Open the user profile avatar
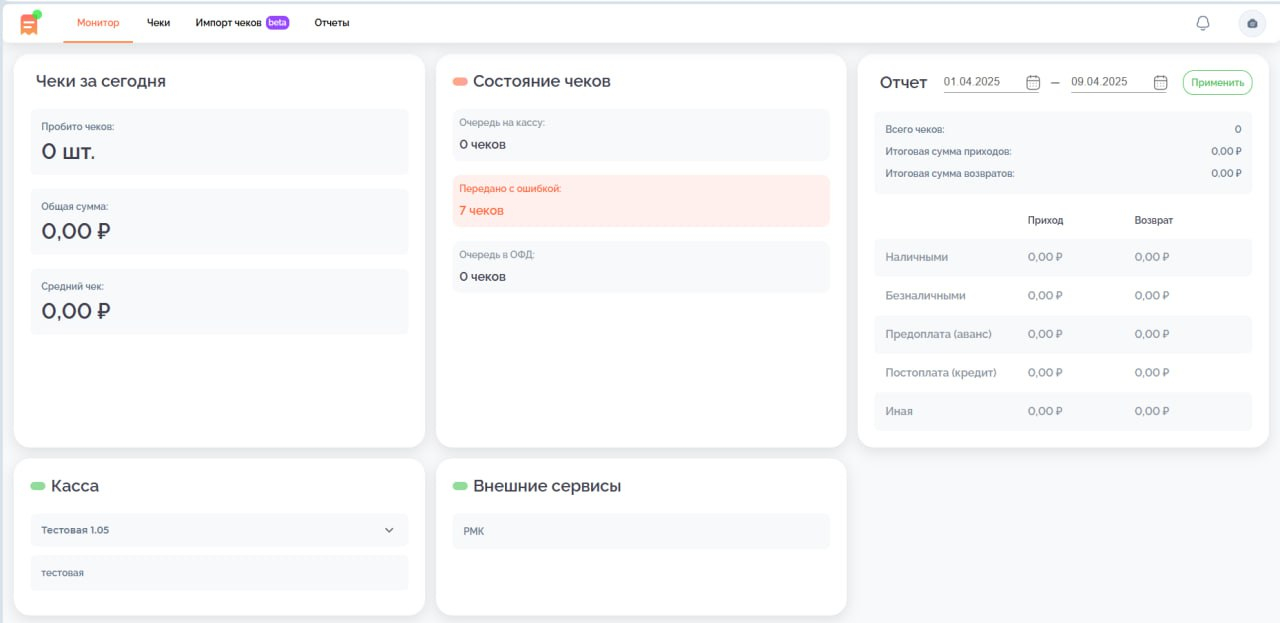The width and height of the screenshot is (1280, 623). (1252, 23)
